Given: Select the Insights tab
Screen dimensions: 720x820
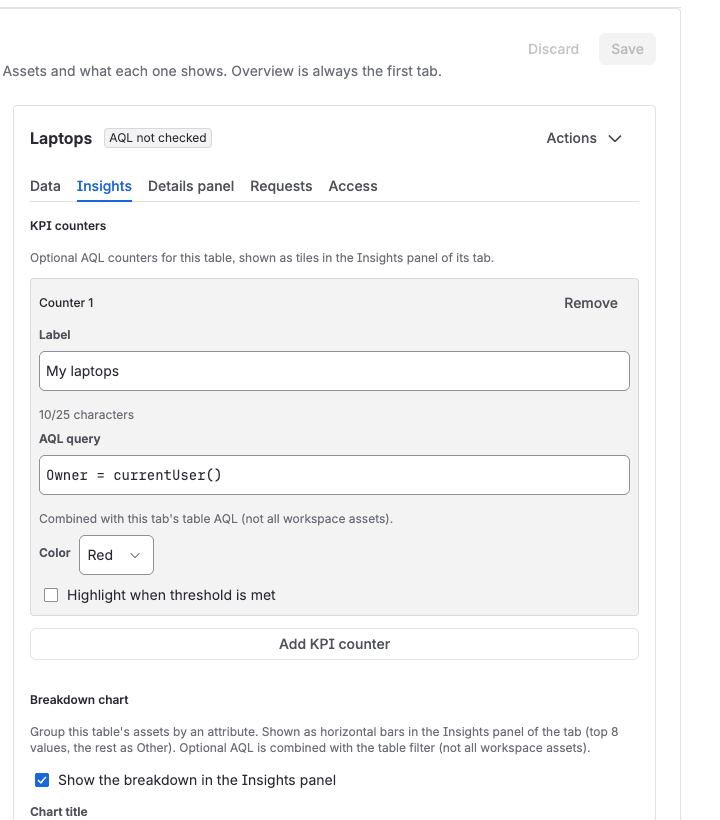Looking at the screenshot, I should [x=104, y=186].
